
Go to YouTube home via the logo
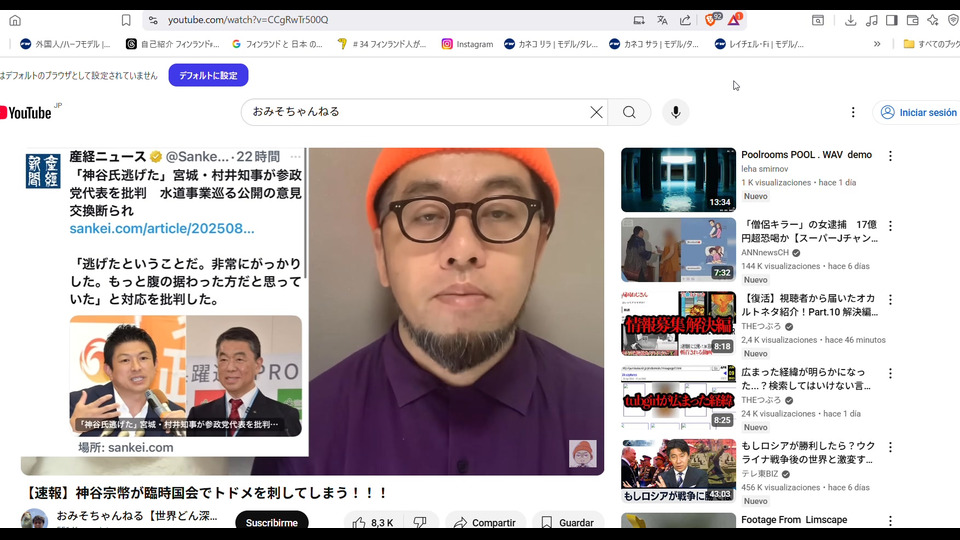[x=28, y=112]
